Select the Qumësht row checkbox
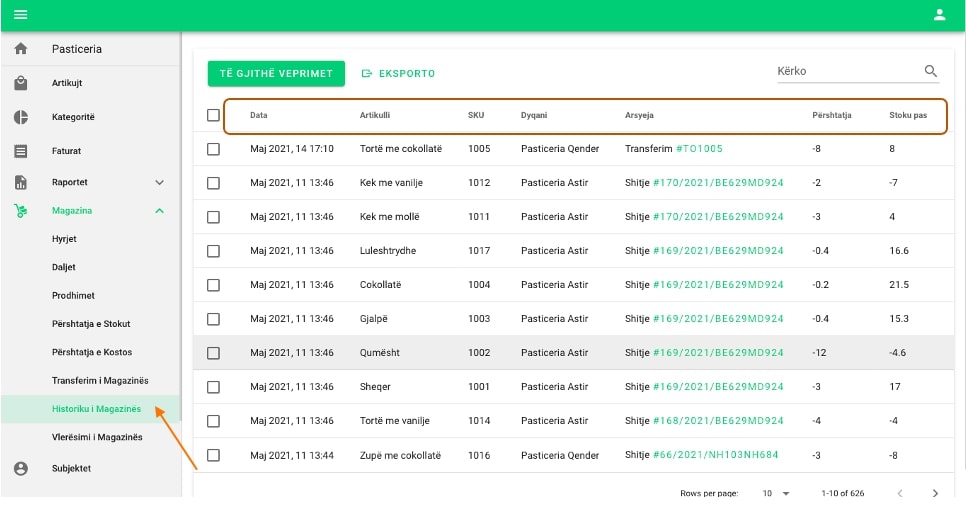966x518 pixels. [x=213, y=353]
